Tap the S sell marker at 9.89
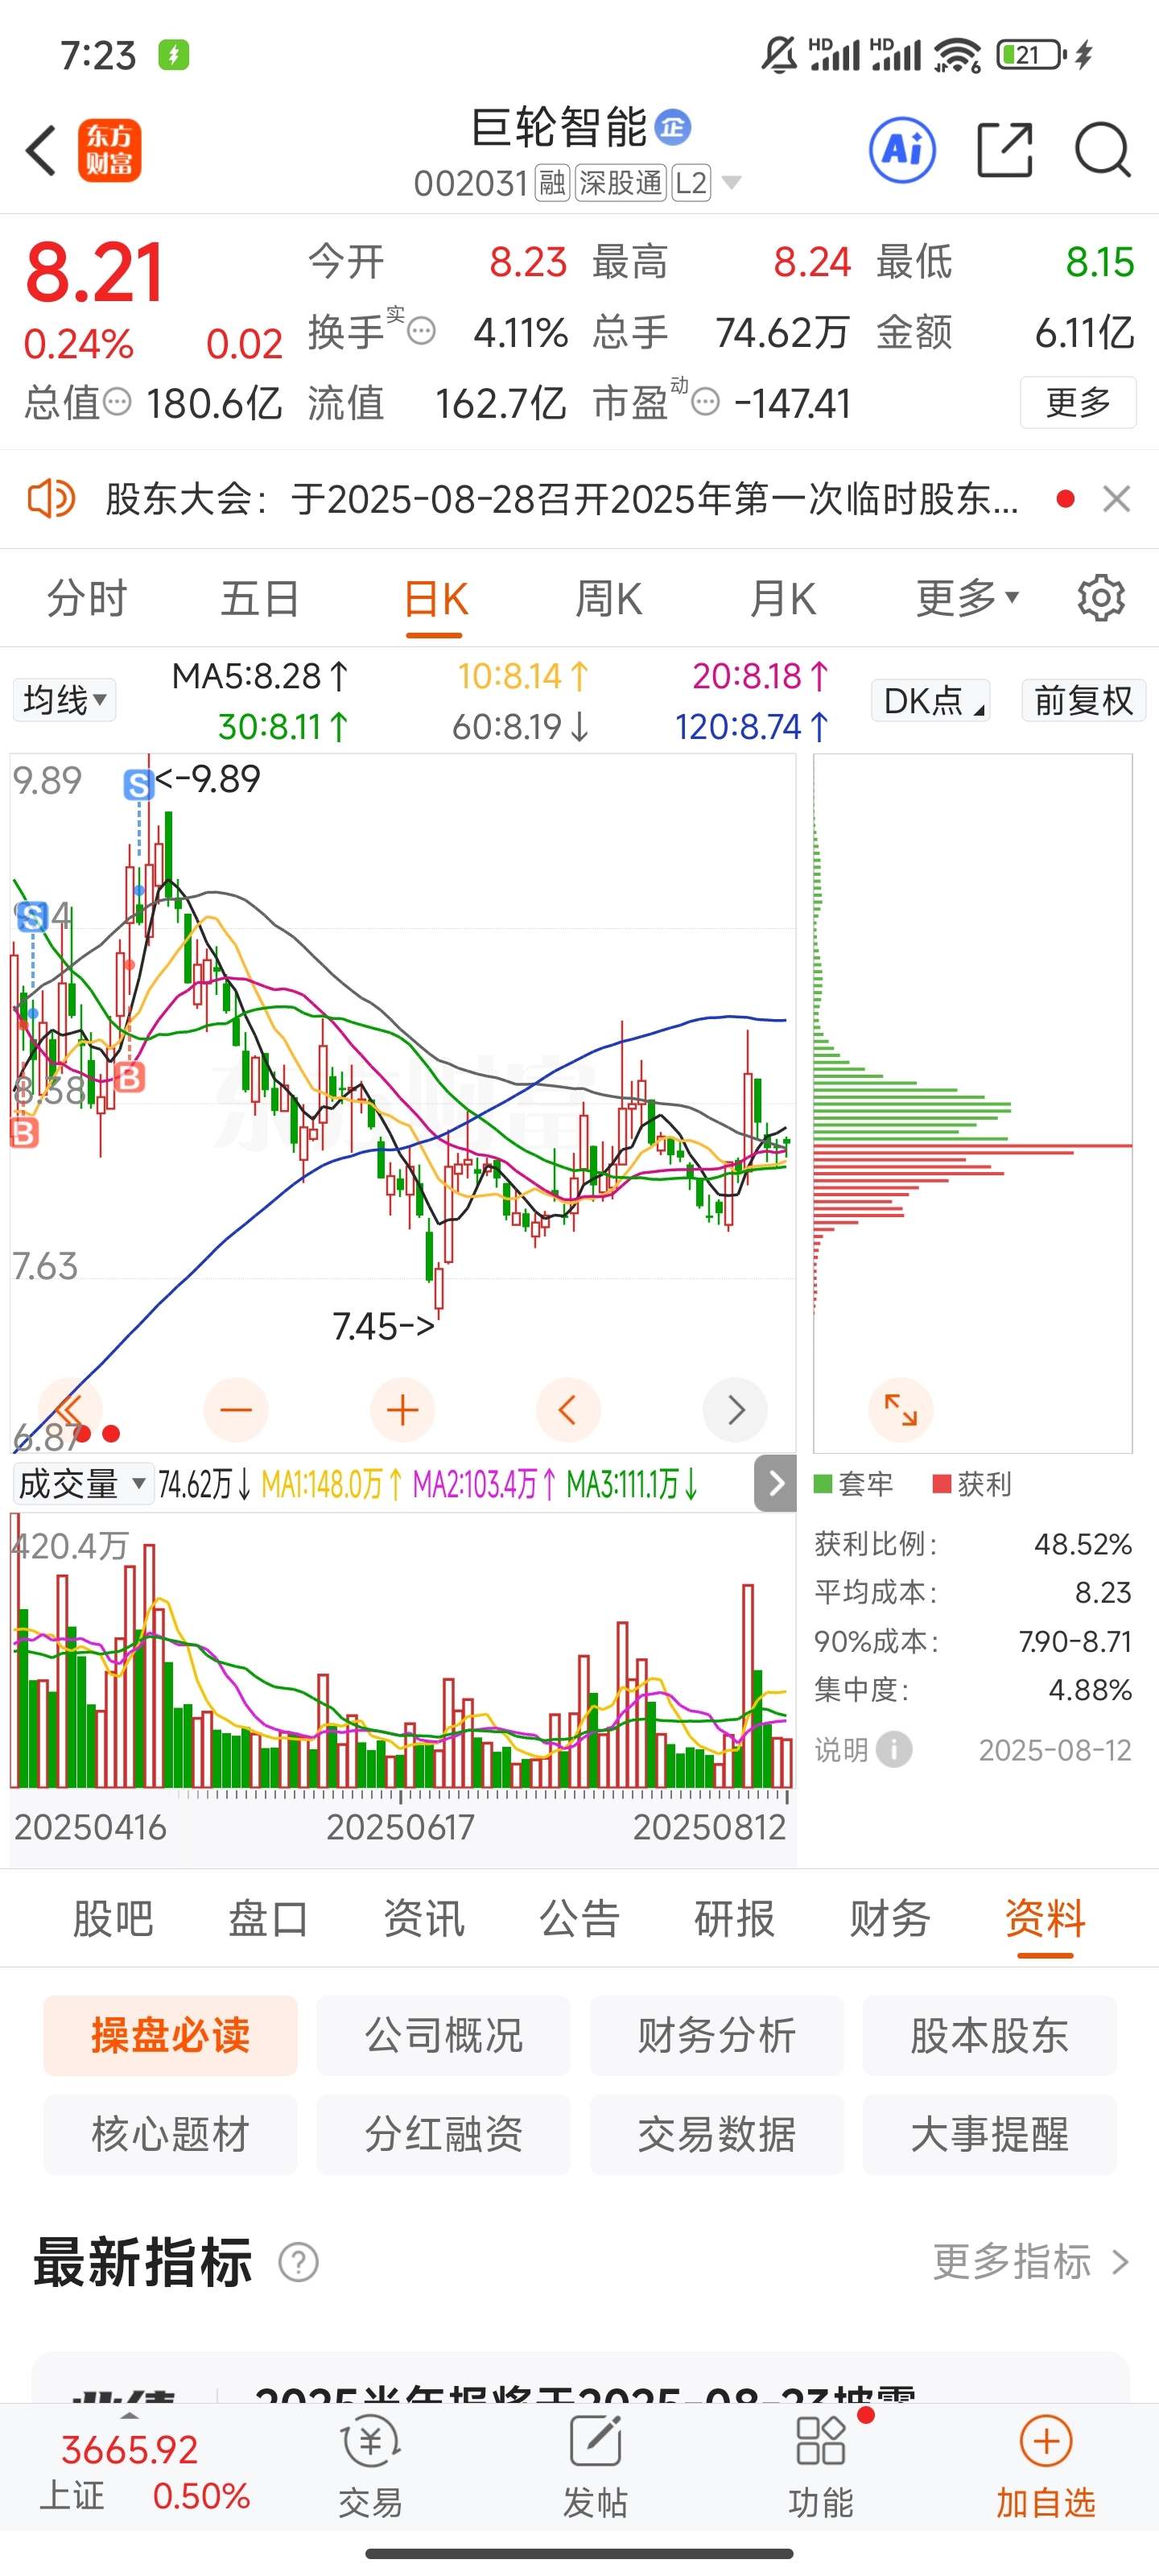The width and height of the screenshot is (1159, 2576). pos(138,785)
